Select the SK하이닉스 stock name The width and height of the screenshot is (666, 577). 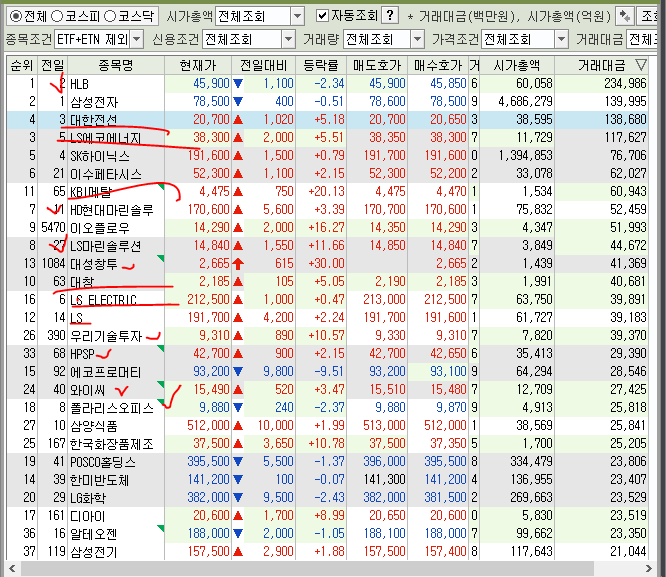(100, 156)
